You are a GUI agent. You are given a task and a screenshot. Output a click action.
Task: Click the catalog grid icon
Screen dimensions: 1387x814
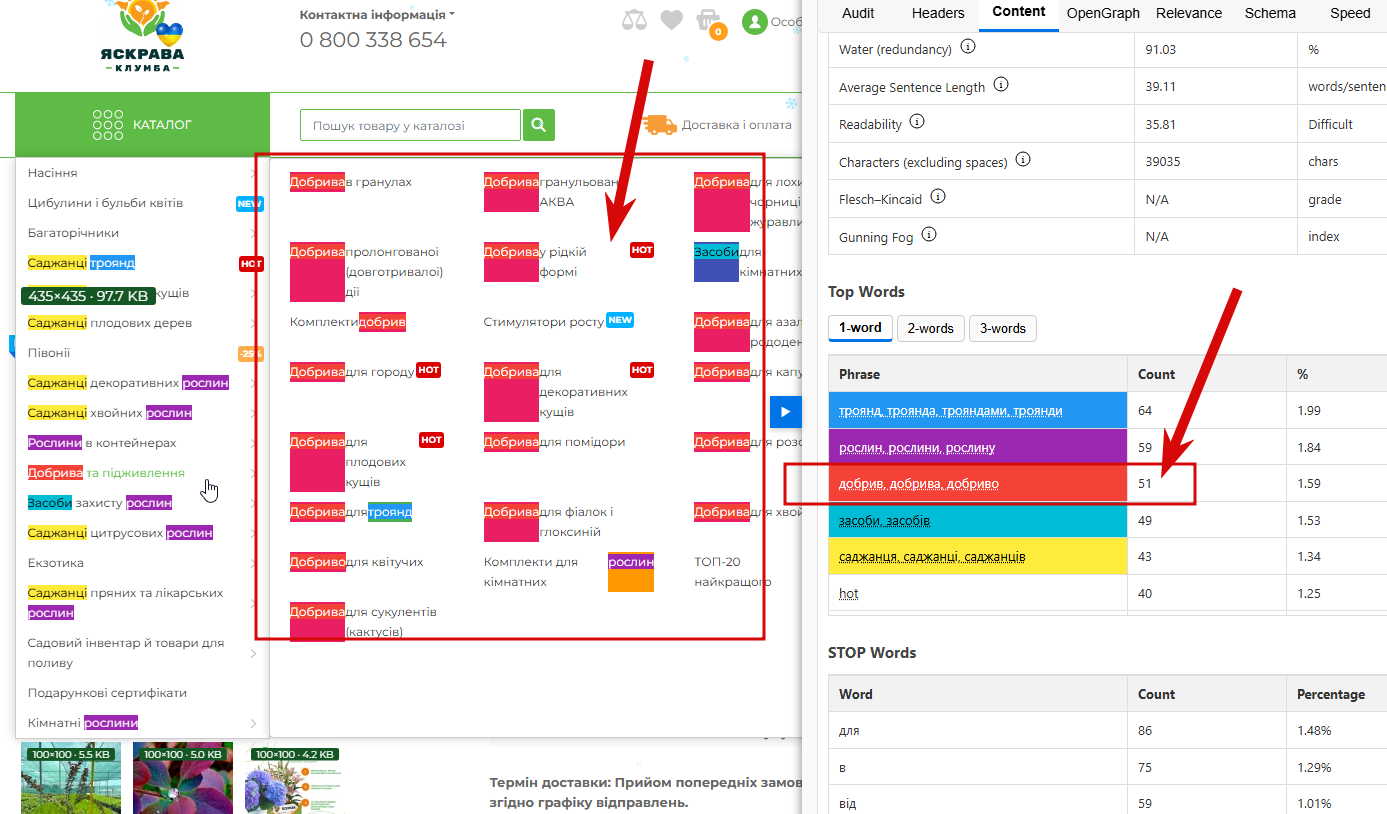coord(108,125)
